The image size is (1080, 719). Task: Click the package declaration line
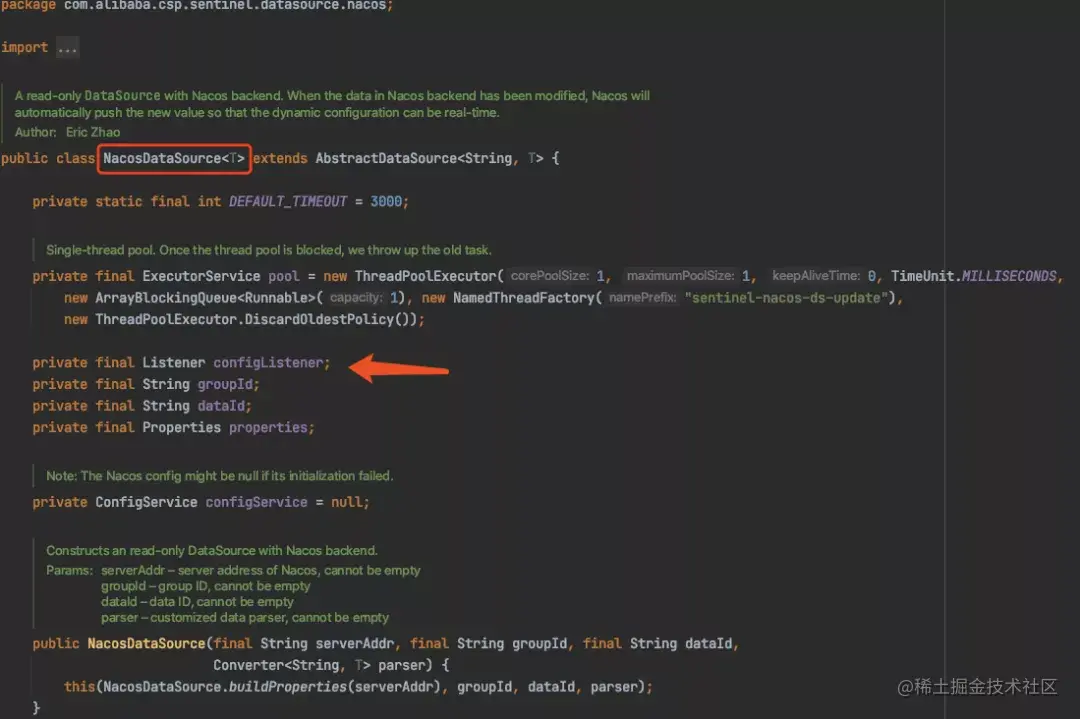point(197,6)
